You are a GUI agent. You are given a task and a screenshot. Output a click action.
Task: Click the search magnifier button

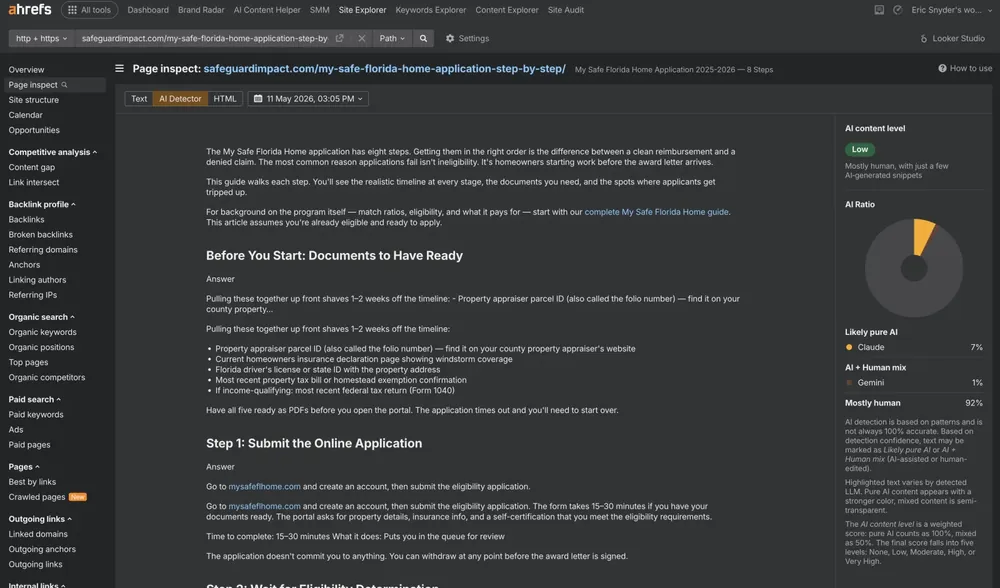(423, 38)
